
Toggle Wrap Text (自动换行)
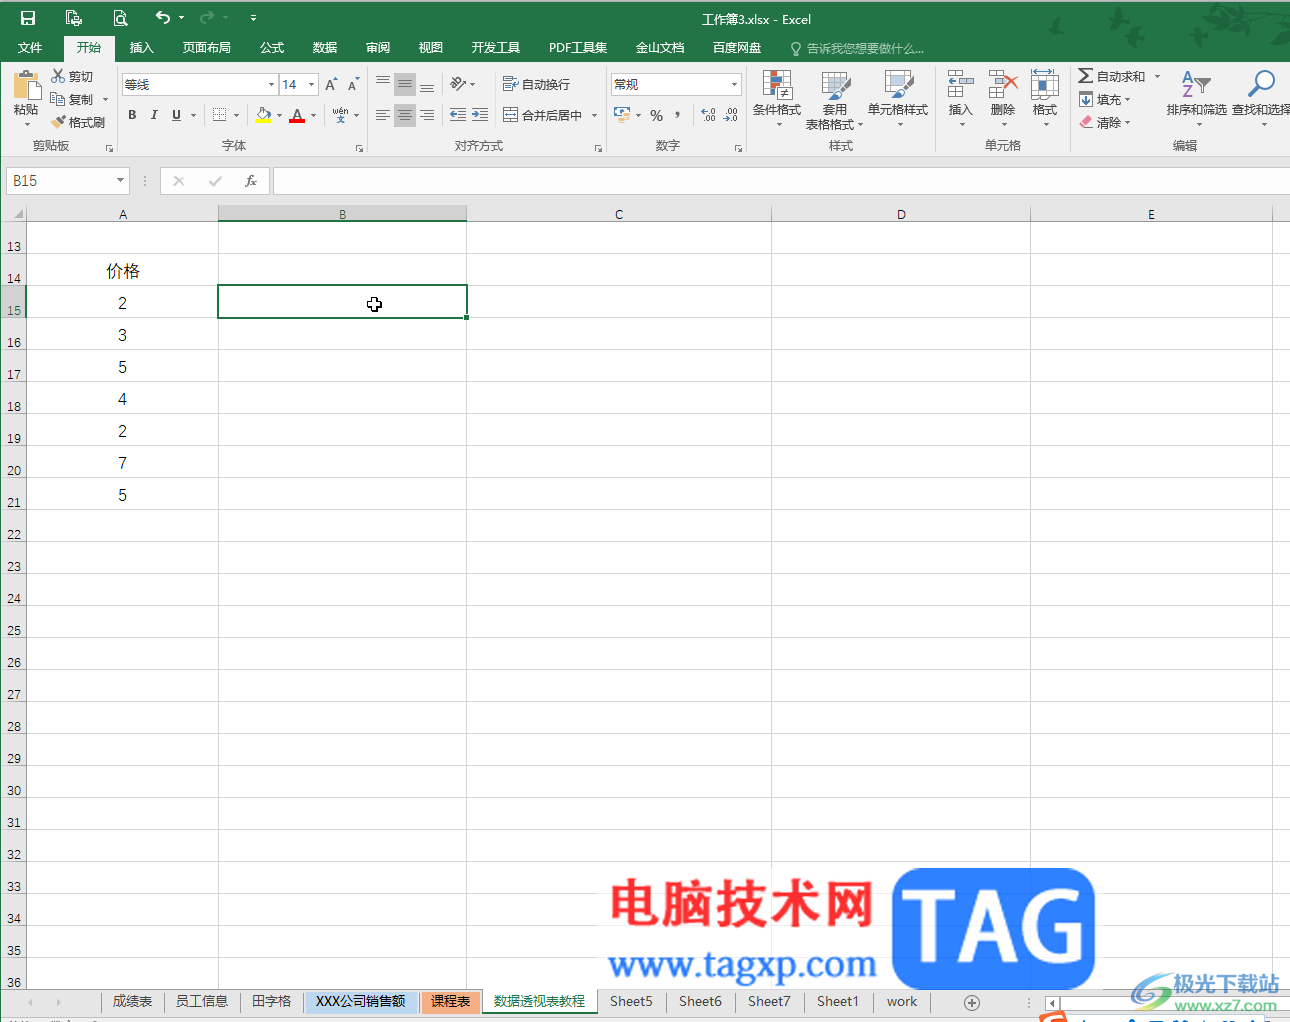[536, 84]
